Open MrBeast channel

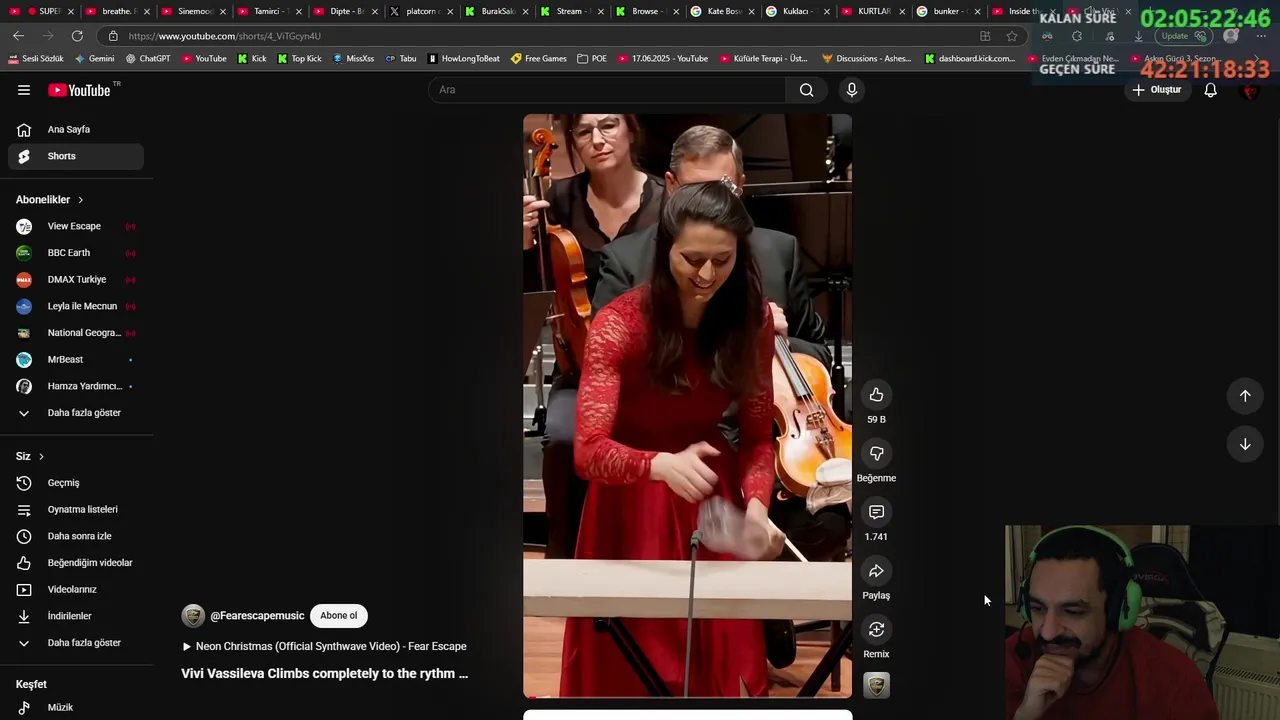76,359
